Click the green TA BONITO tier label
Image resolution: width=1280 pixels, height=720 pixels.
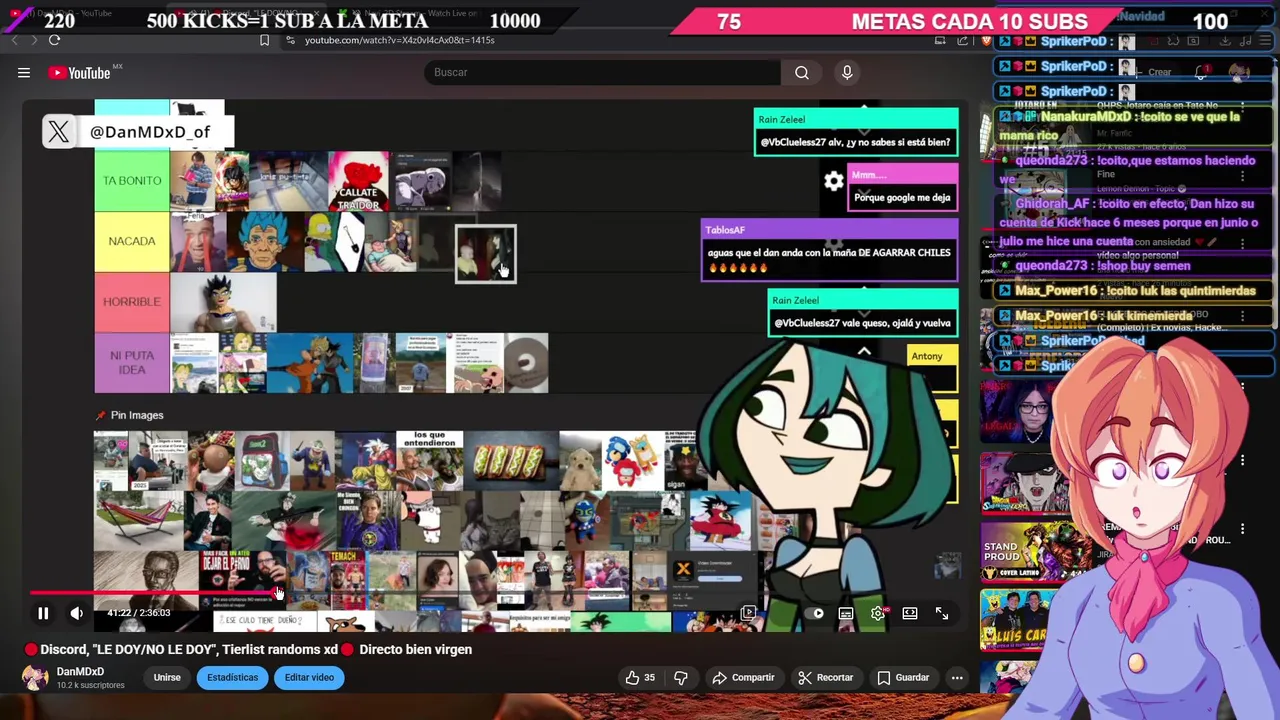click(132, 181)
